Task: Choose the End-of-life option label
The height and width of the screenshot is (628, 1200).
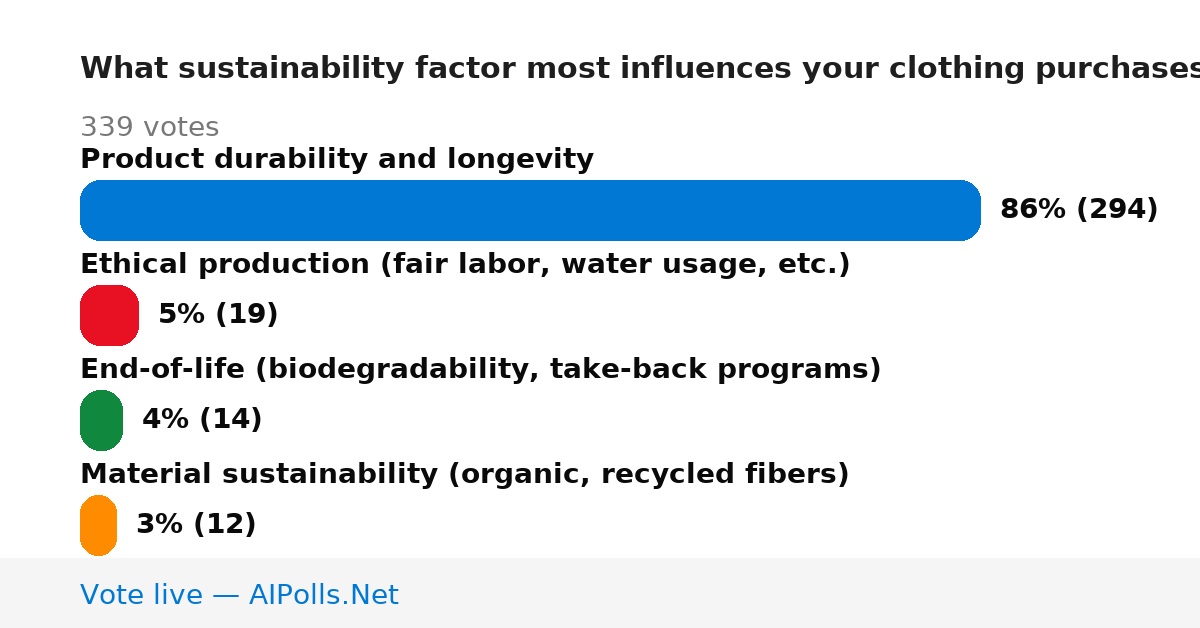Action: (480, 370)
